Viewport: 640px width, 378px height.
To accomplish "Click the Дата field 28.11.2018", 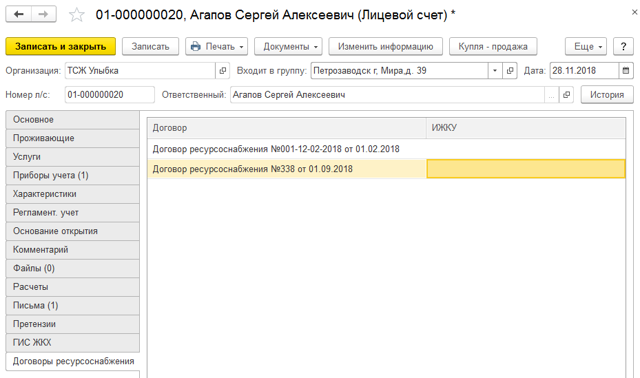I will point(584,71).
